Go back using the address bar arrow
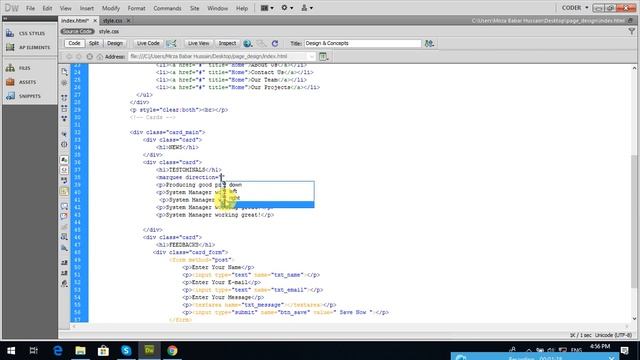Screen dimensions: 640x360 (x=69, y=56)
